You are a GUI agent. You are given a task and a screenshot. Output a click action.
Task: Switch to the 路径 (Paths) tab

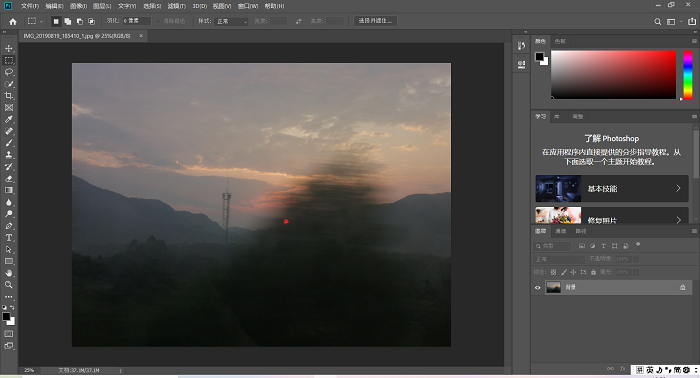pyautogui.click(x=581, y=231)
